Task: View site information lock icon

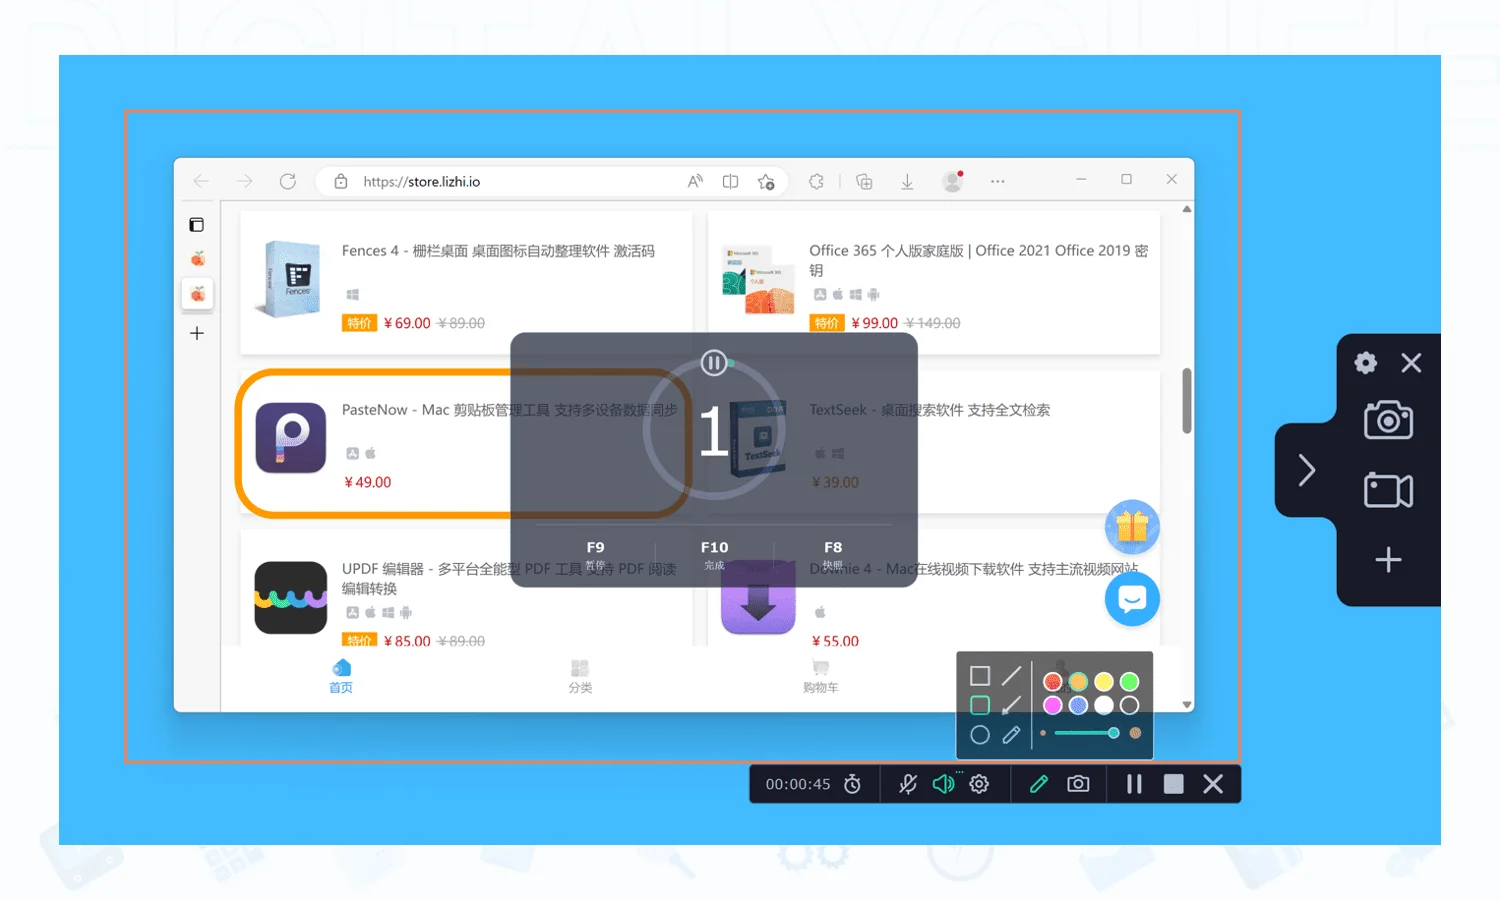Action: click(341, 181)
